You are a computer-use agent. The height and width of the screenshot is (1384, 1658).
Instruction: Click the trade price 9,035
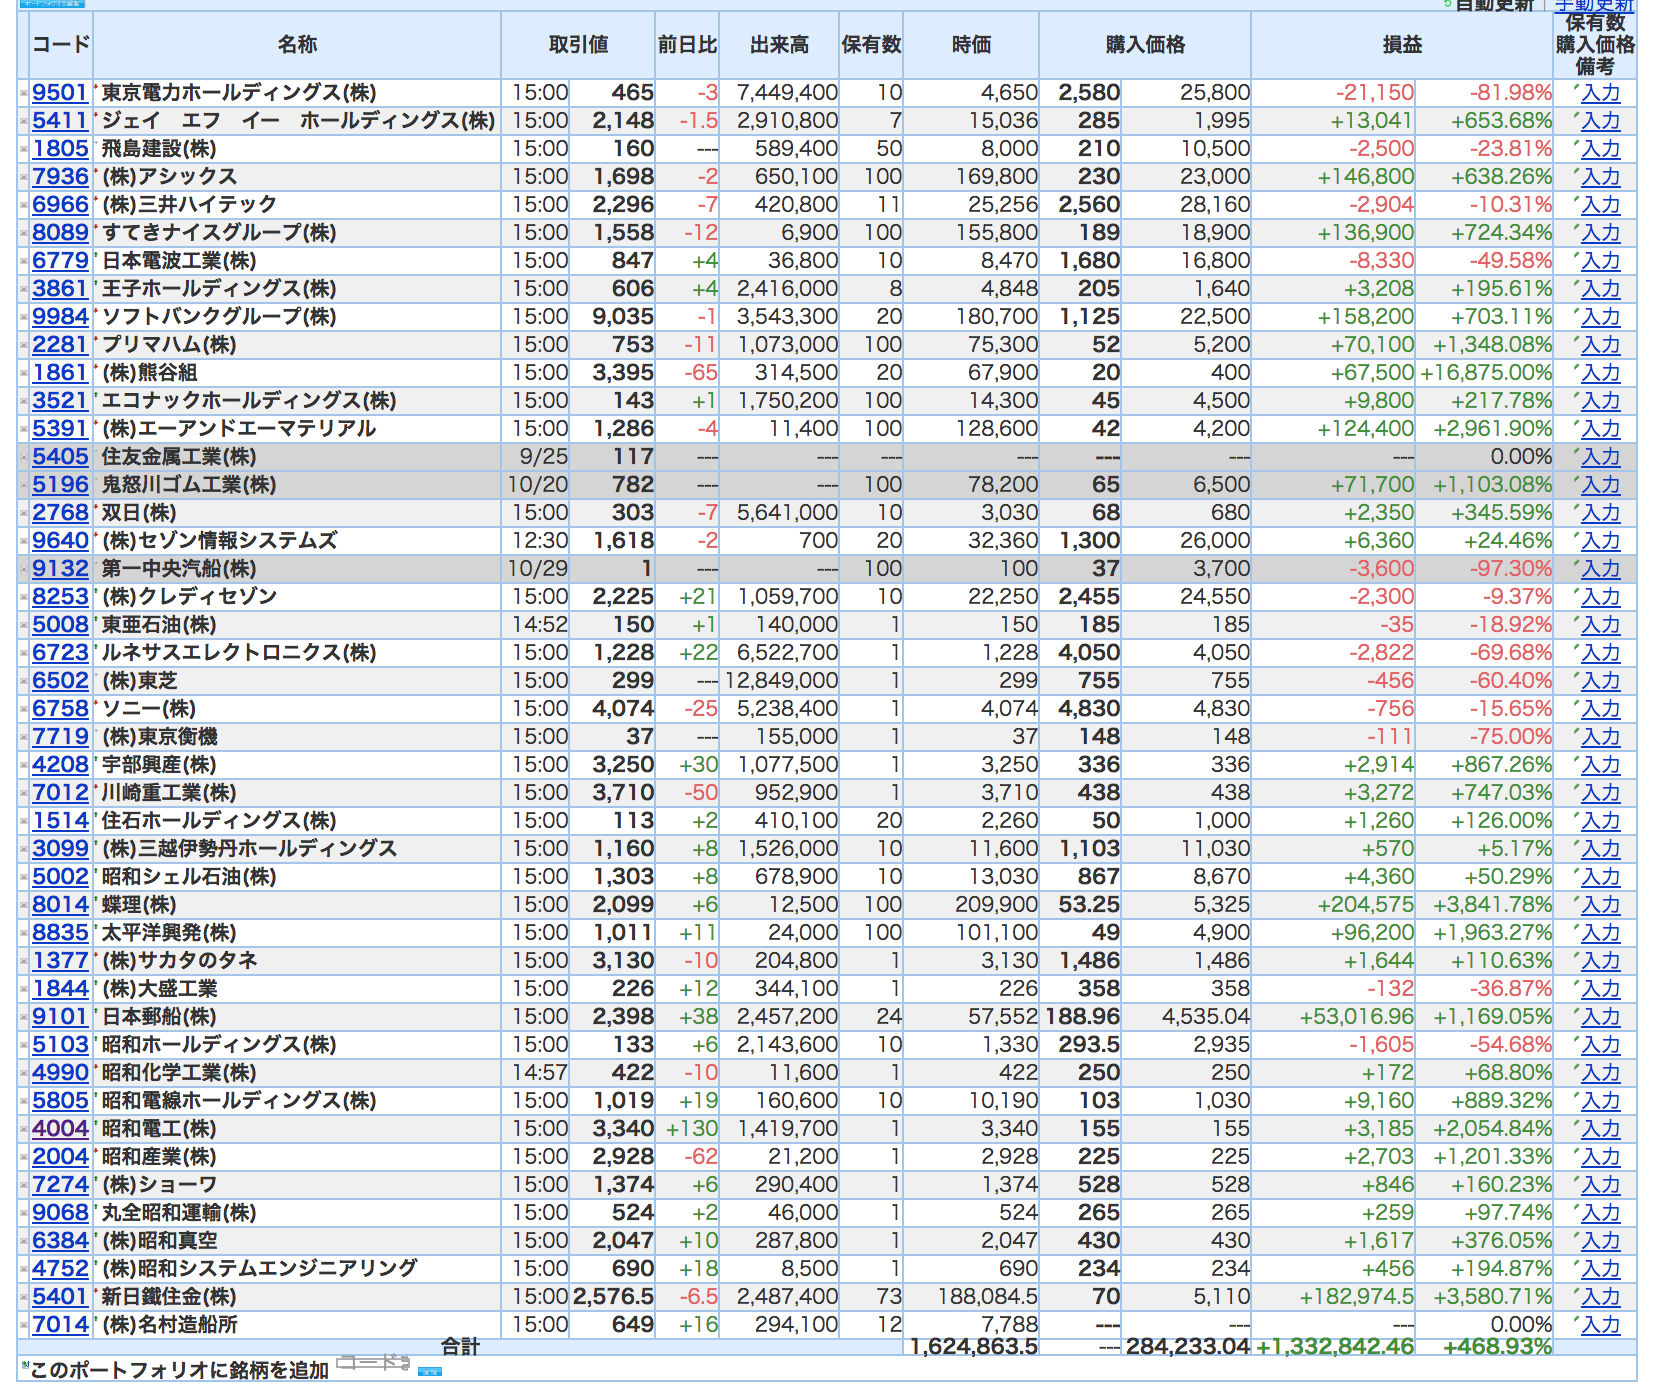point(623,317)
